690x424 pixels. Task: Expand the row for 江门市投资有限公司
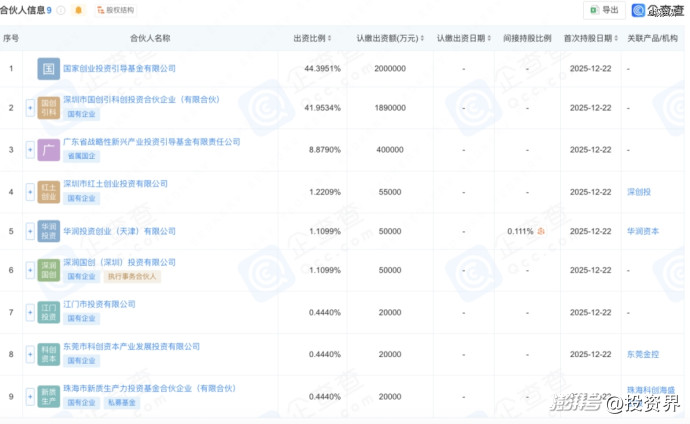(30, 312)
